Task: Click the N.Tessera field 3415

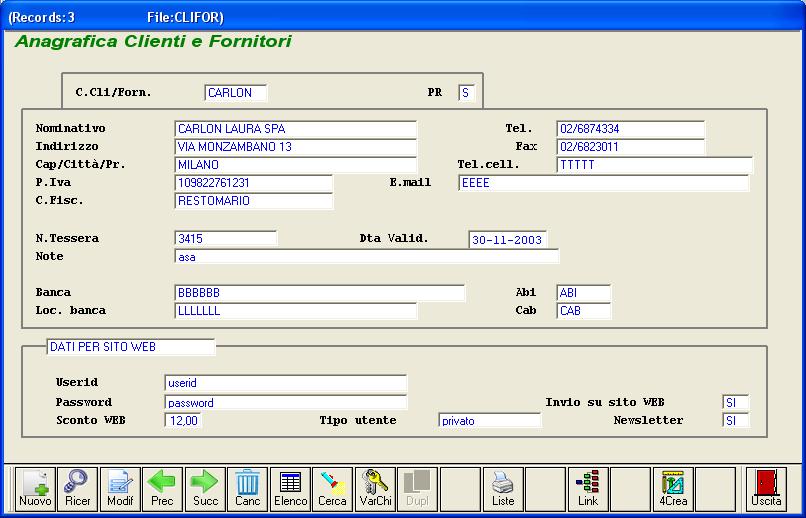Action: click(x=226, y=239)
